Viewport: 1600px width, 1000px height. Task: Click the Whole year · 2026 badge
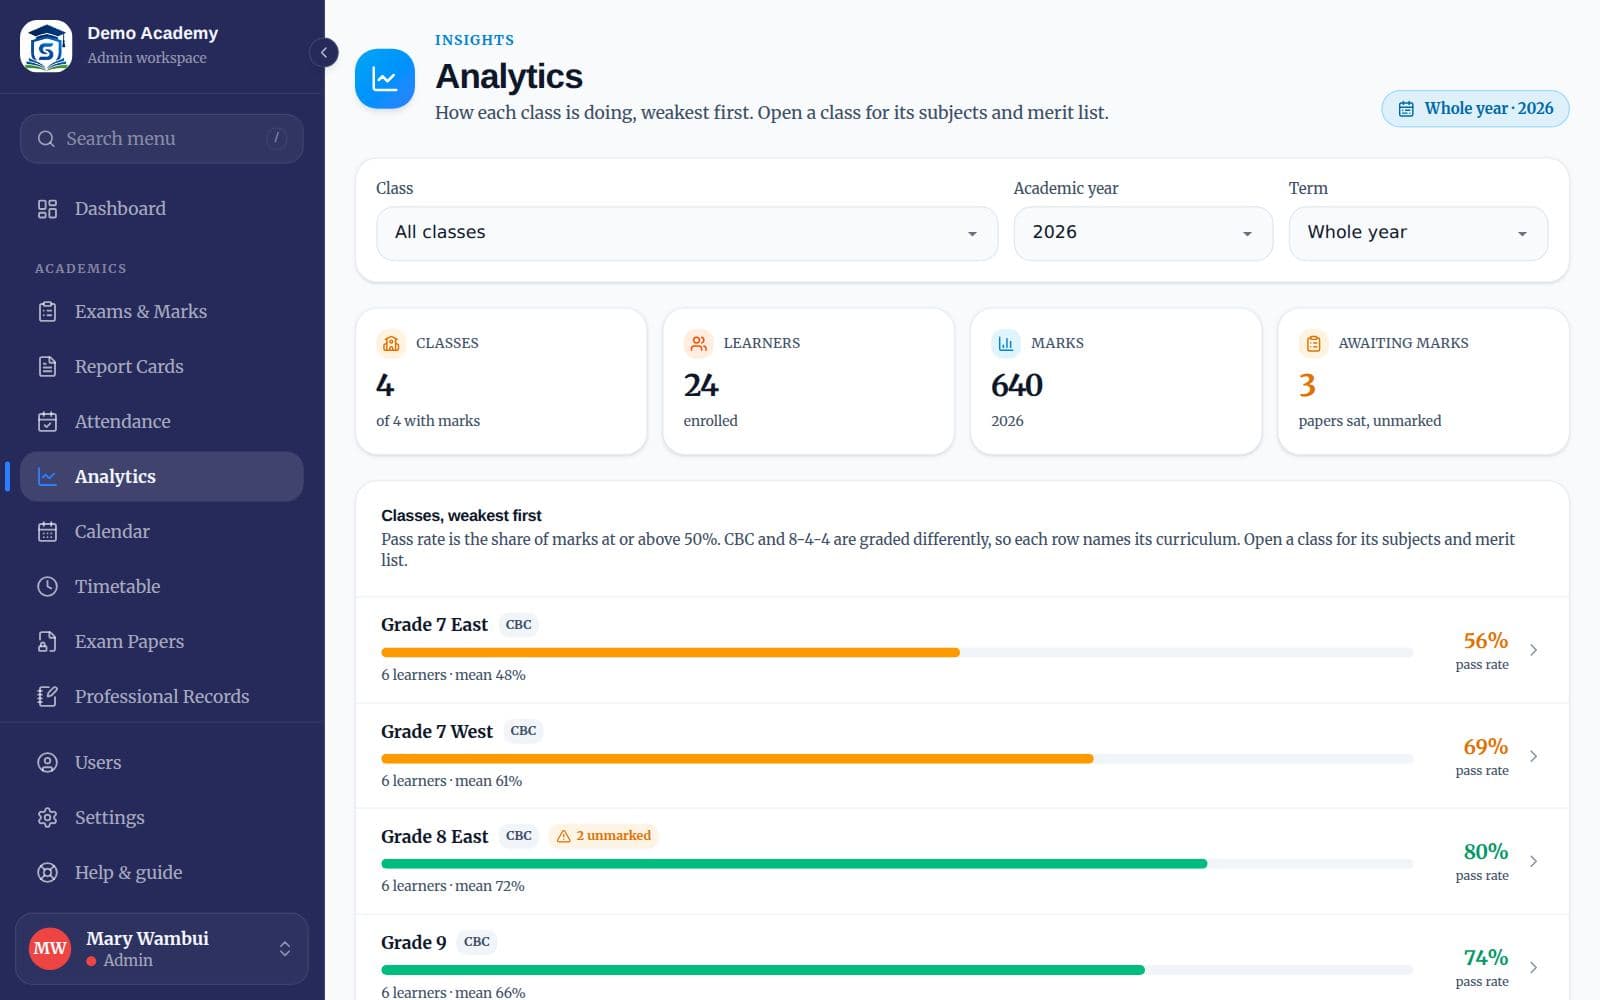coord(1475,109)
